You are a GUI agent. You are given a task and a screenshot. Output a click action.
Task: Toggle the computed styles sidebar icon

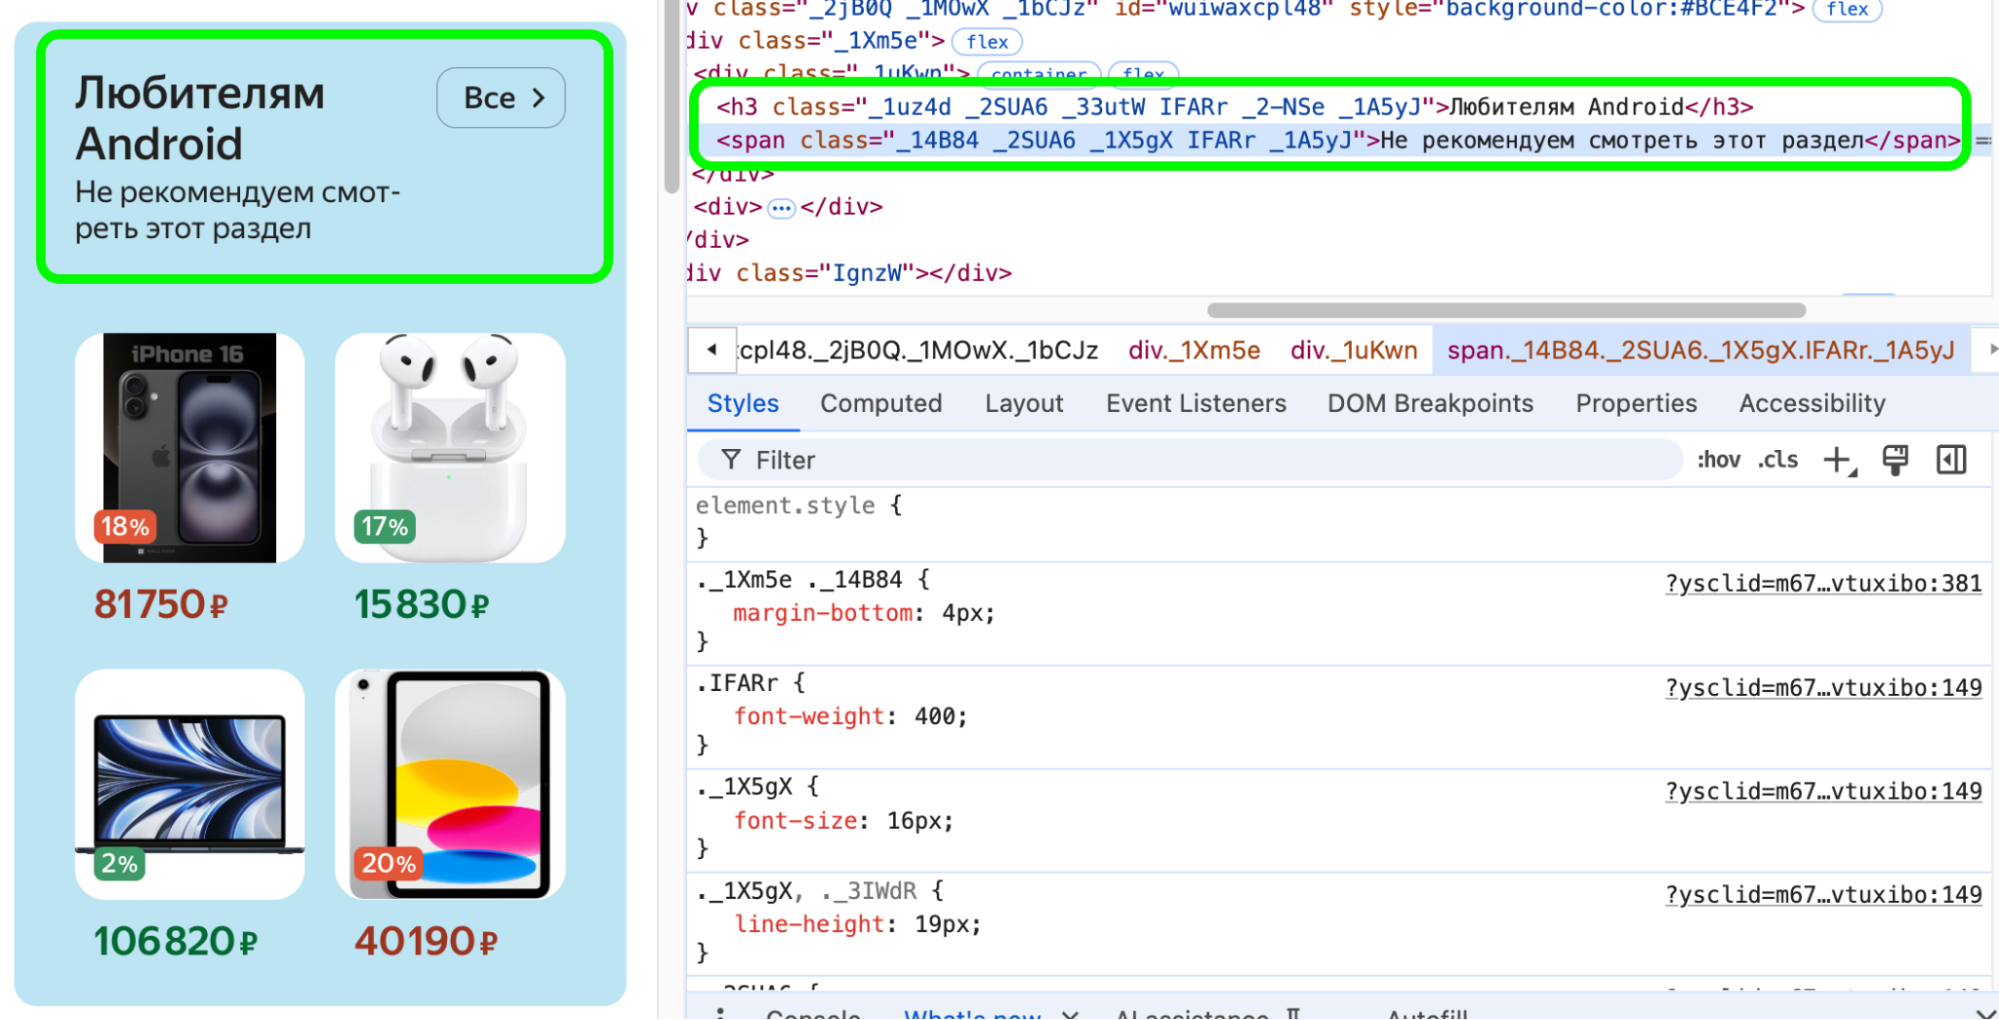pyautogui.click(x=1951, y=460)
